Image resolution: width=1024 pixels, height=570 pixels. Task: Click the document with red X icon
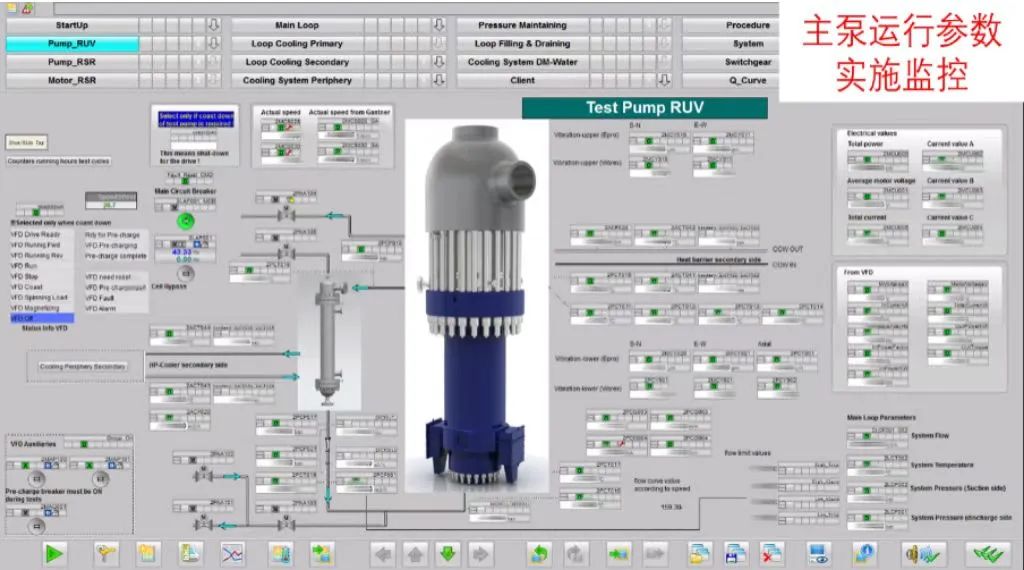coord(772,553)
